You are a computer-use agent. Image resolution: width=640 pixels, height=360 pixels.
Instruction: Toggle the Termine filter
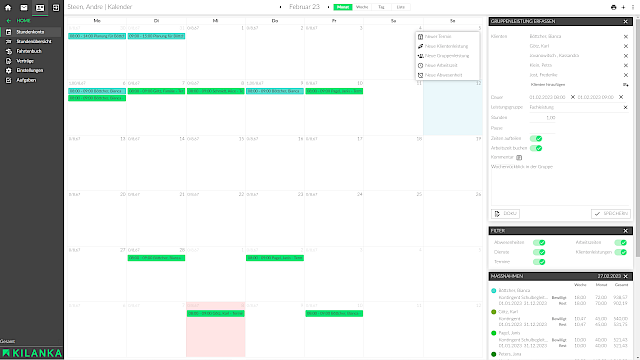click(x=539, y=262)
